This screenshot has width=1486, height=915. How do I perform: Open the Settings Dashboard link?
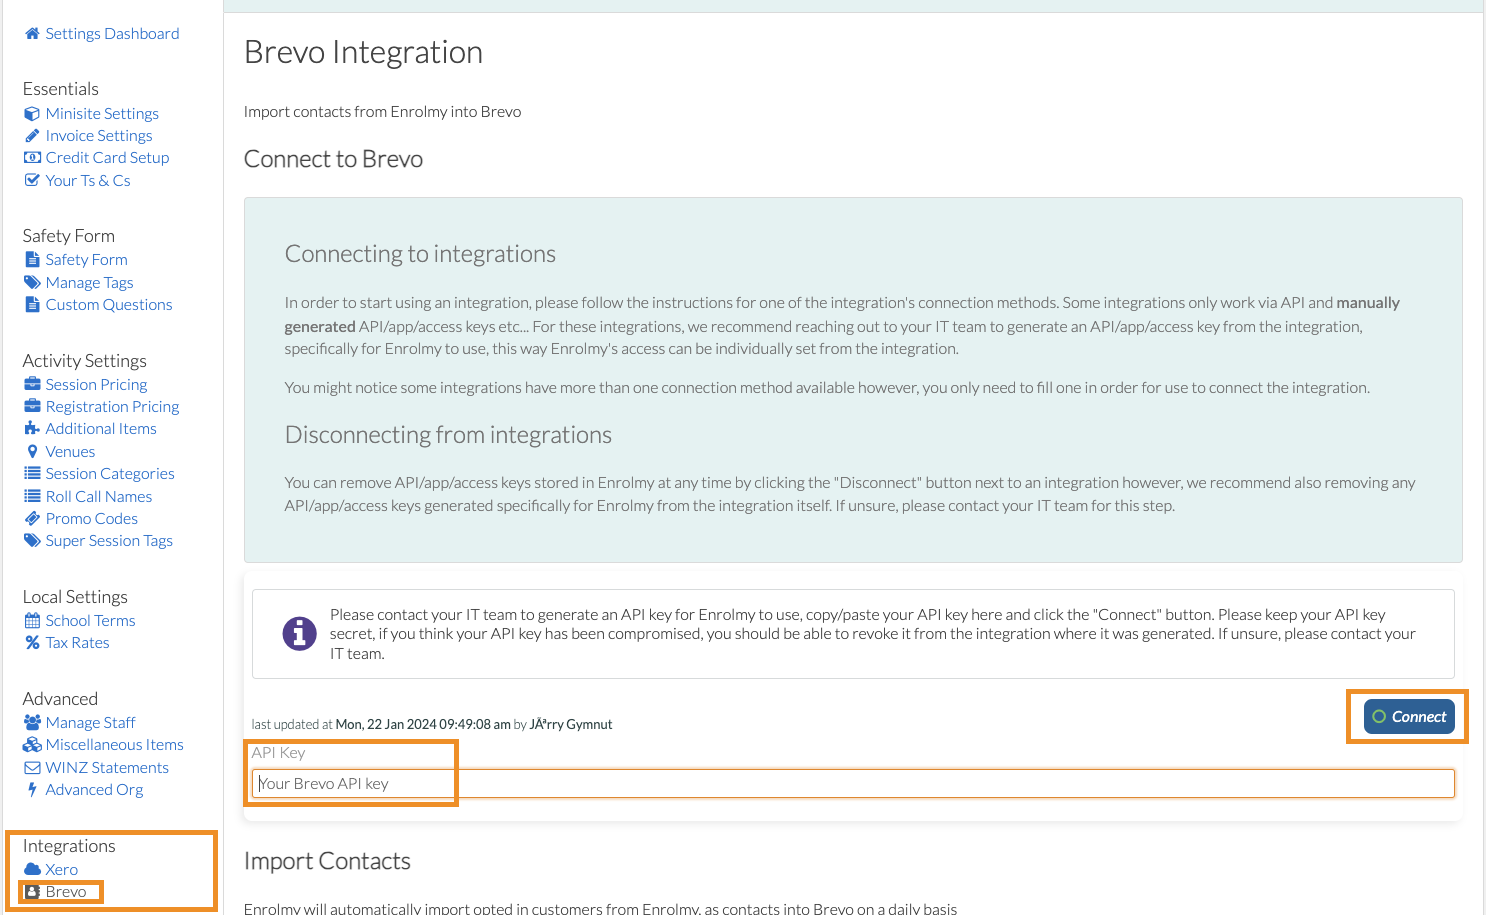point(112,34)
